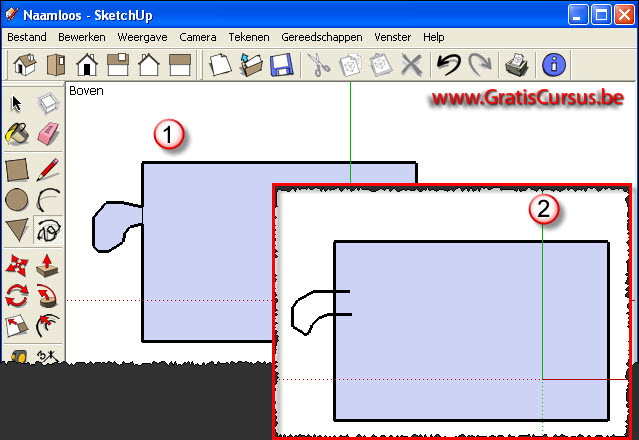Copy selection toolbar icon
The image size is (639, 440).
click(x=350, y=64)
